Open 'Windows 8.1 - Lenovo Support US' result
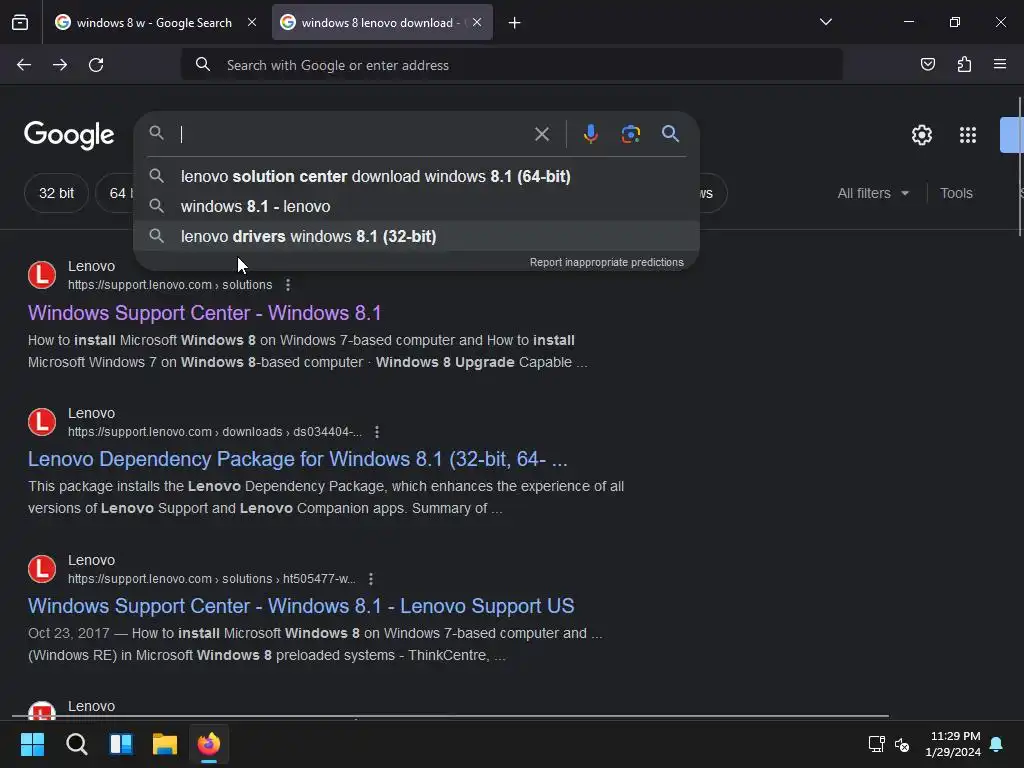 [x=301, y=606]
